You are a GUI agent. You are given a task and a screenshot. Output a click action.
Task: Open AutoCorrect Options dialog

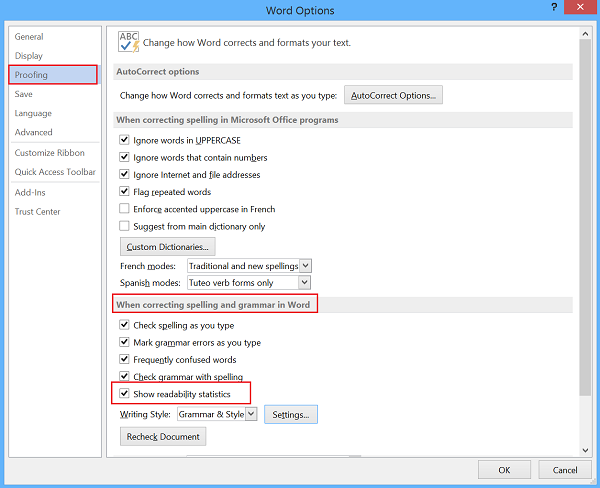393,95
